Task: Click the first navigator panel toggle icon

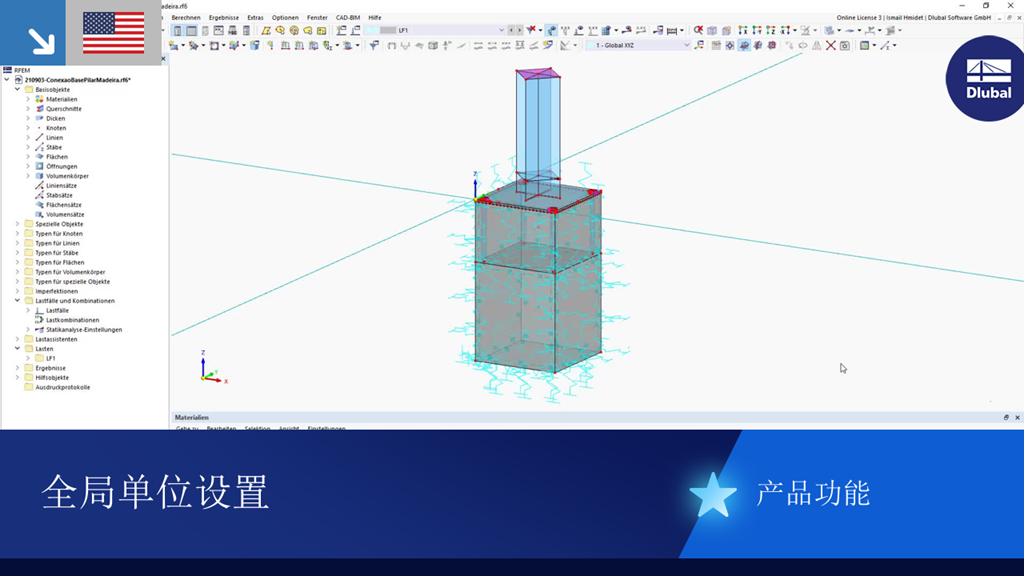Action: click(x=177, y=30)
